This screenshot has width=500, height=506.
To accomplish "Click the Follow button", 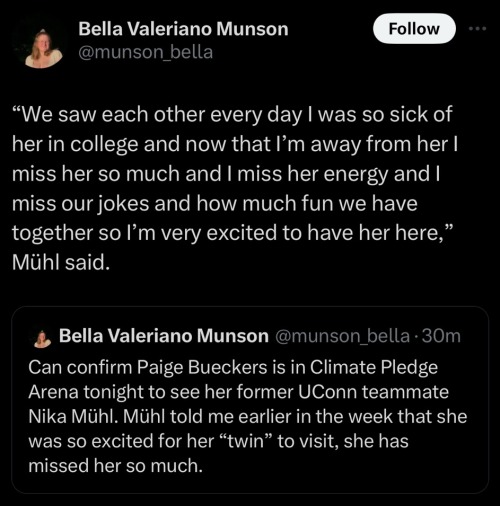I will [x=414, y=29].
